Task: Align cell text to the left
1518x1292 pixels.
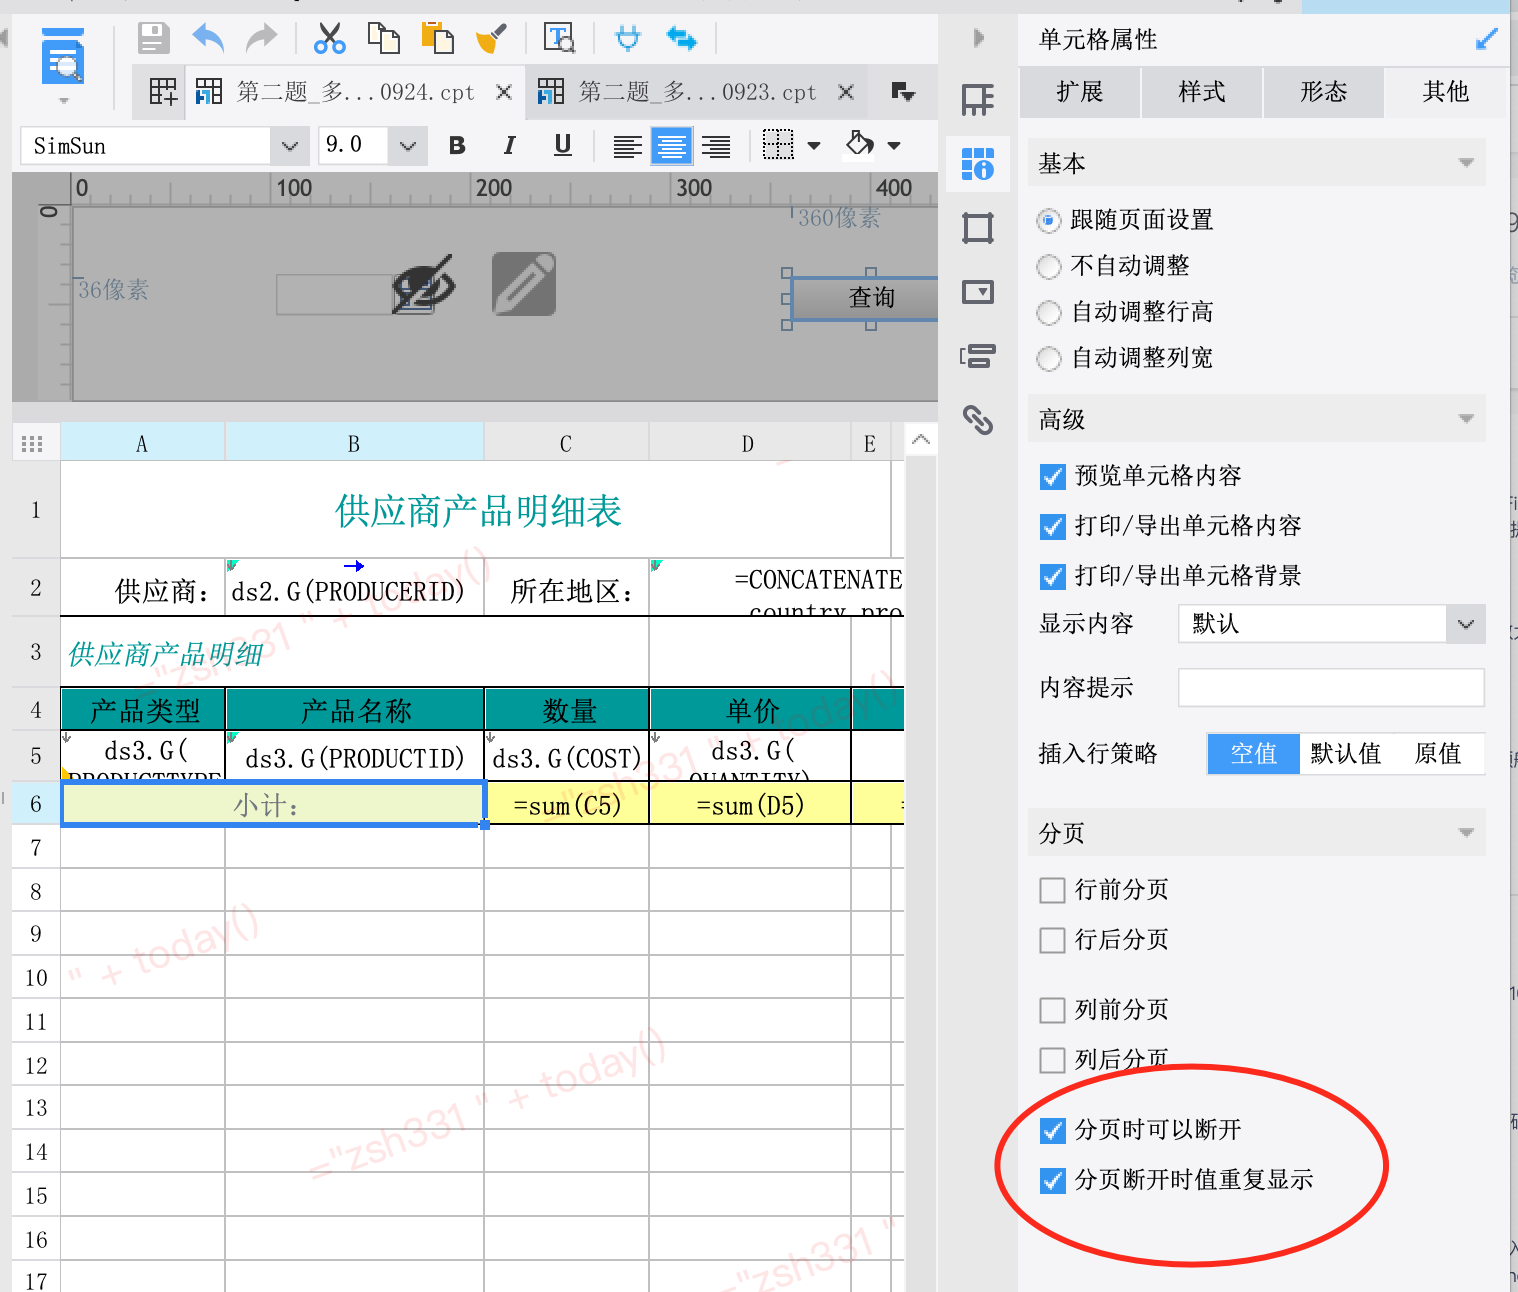Action: [x=628, y=146]
